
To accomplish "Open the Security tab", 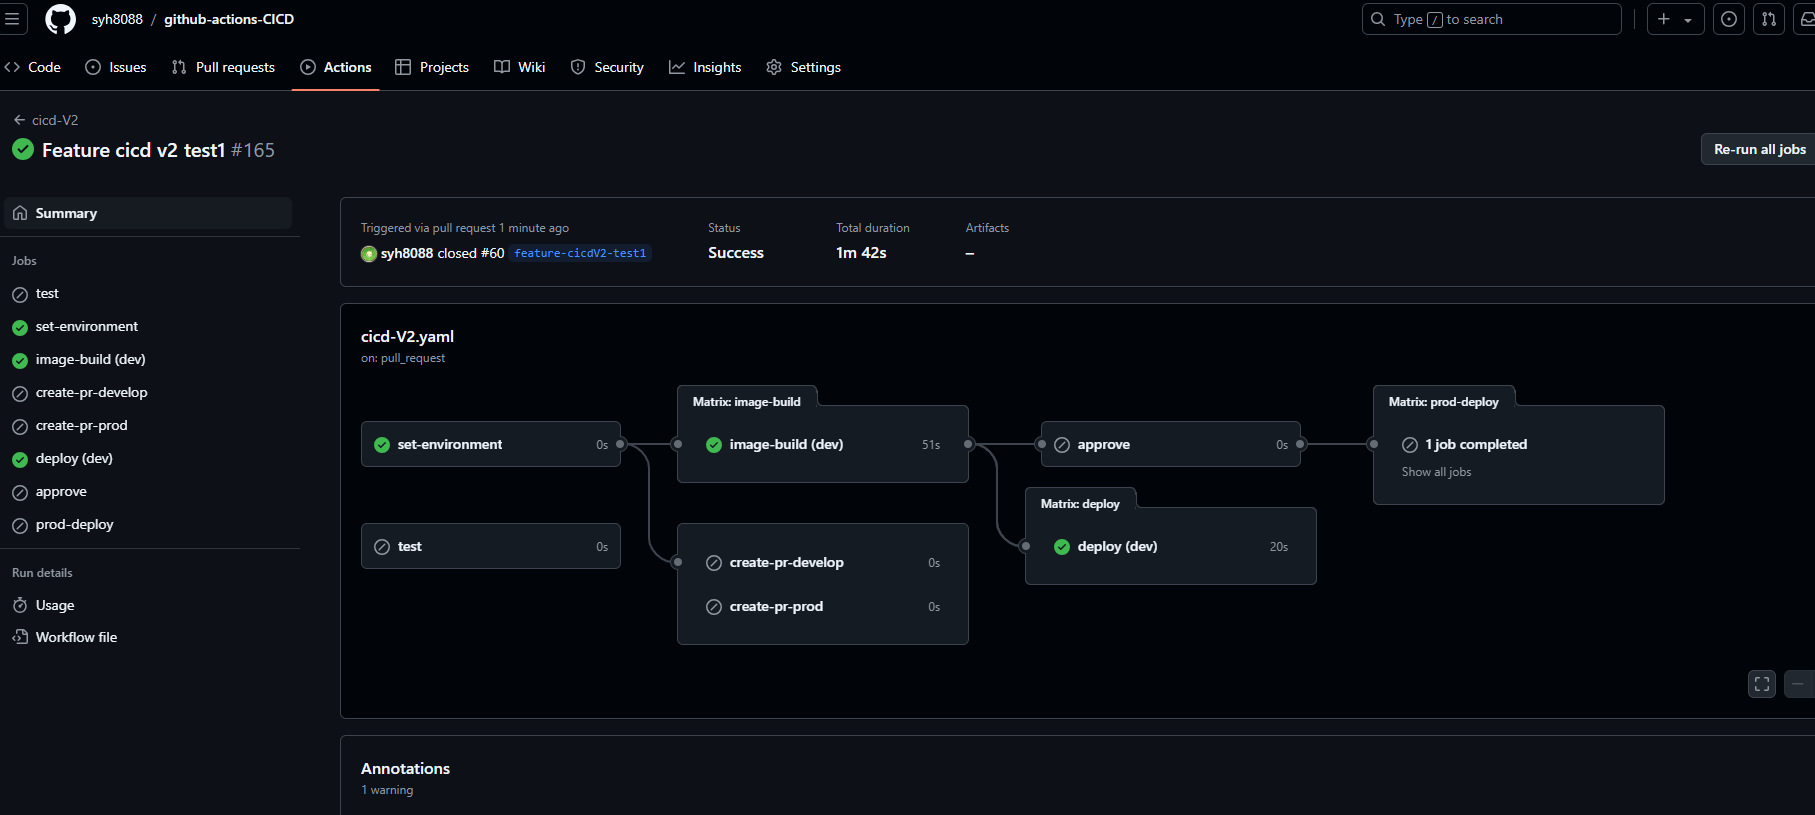I will [607, 67].
